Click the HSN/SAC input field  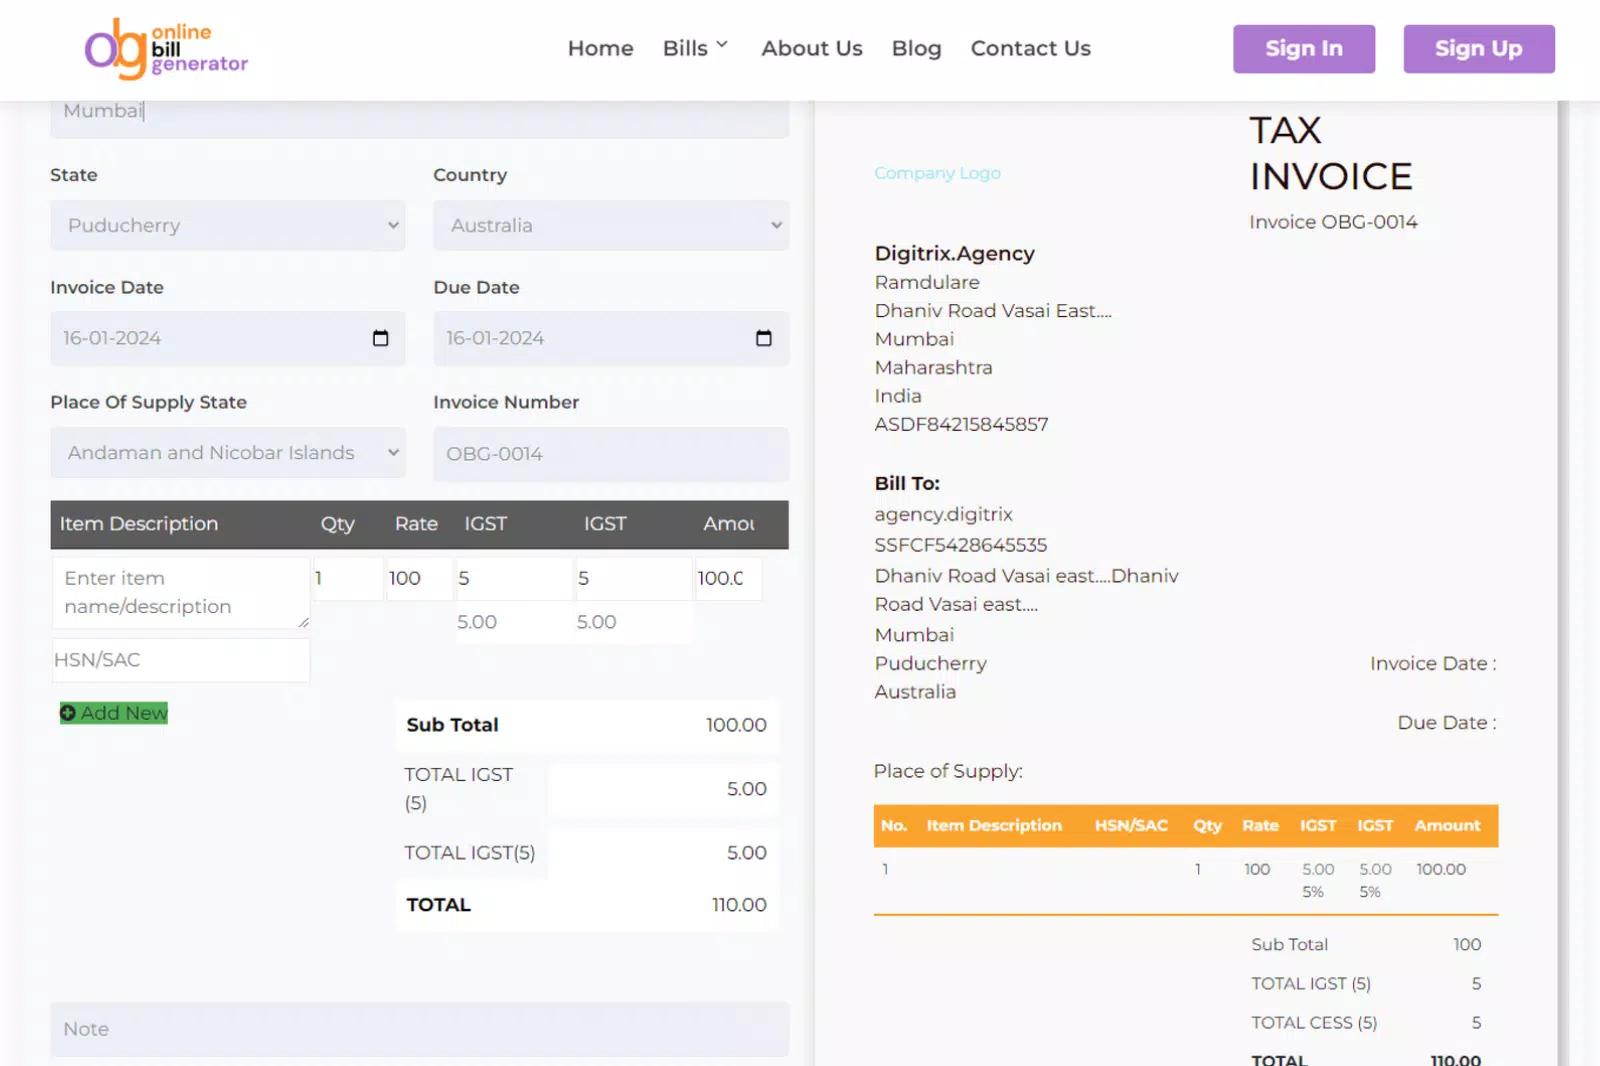(x=181, y=660)
